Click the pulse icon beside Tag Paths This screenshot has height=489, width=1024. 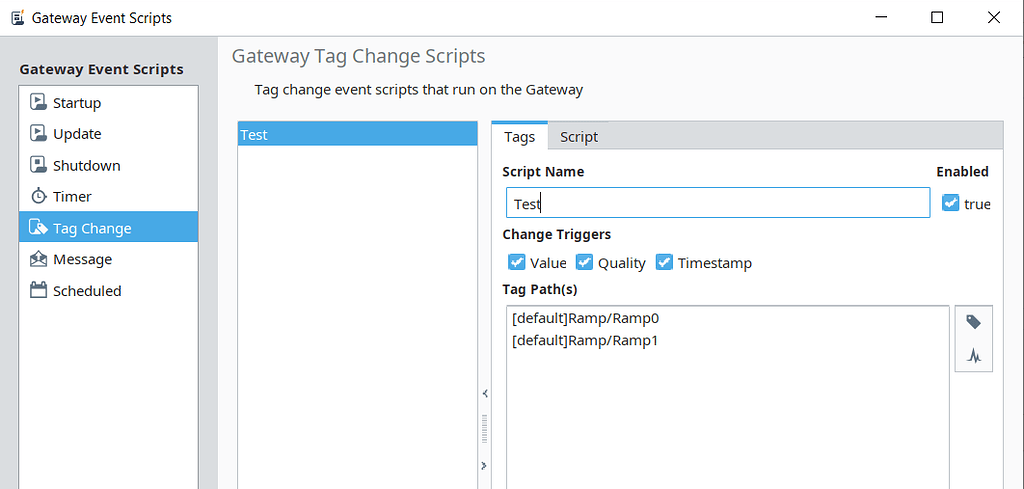click(x=973, y=355)
